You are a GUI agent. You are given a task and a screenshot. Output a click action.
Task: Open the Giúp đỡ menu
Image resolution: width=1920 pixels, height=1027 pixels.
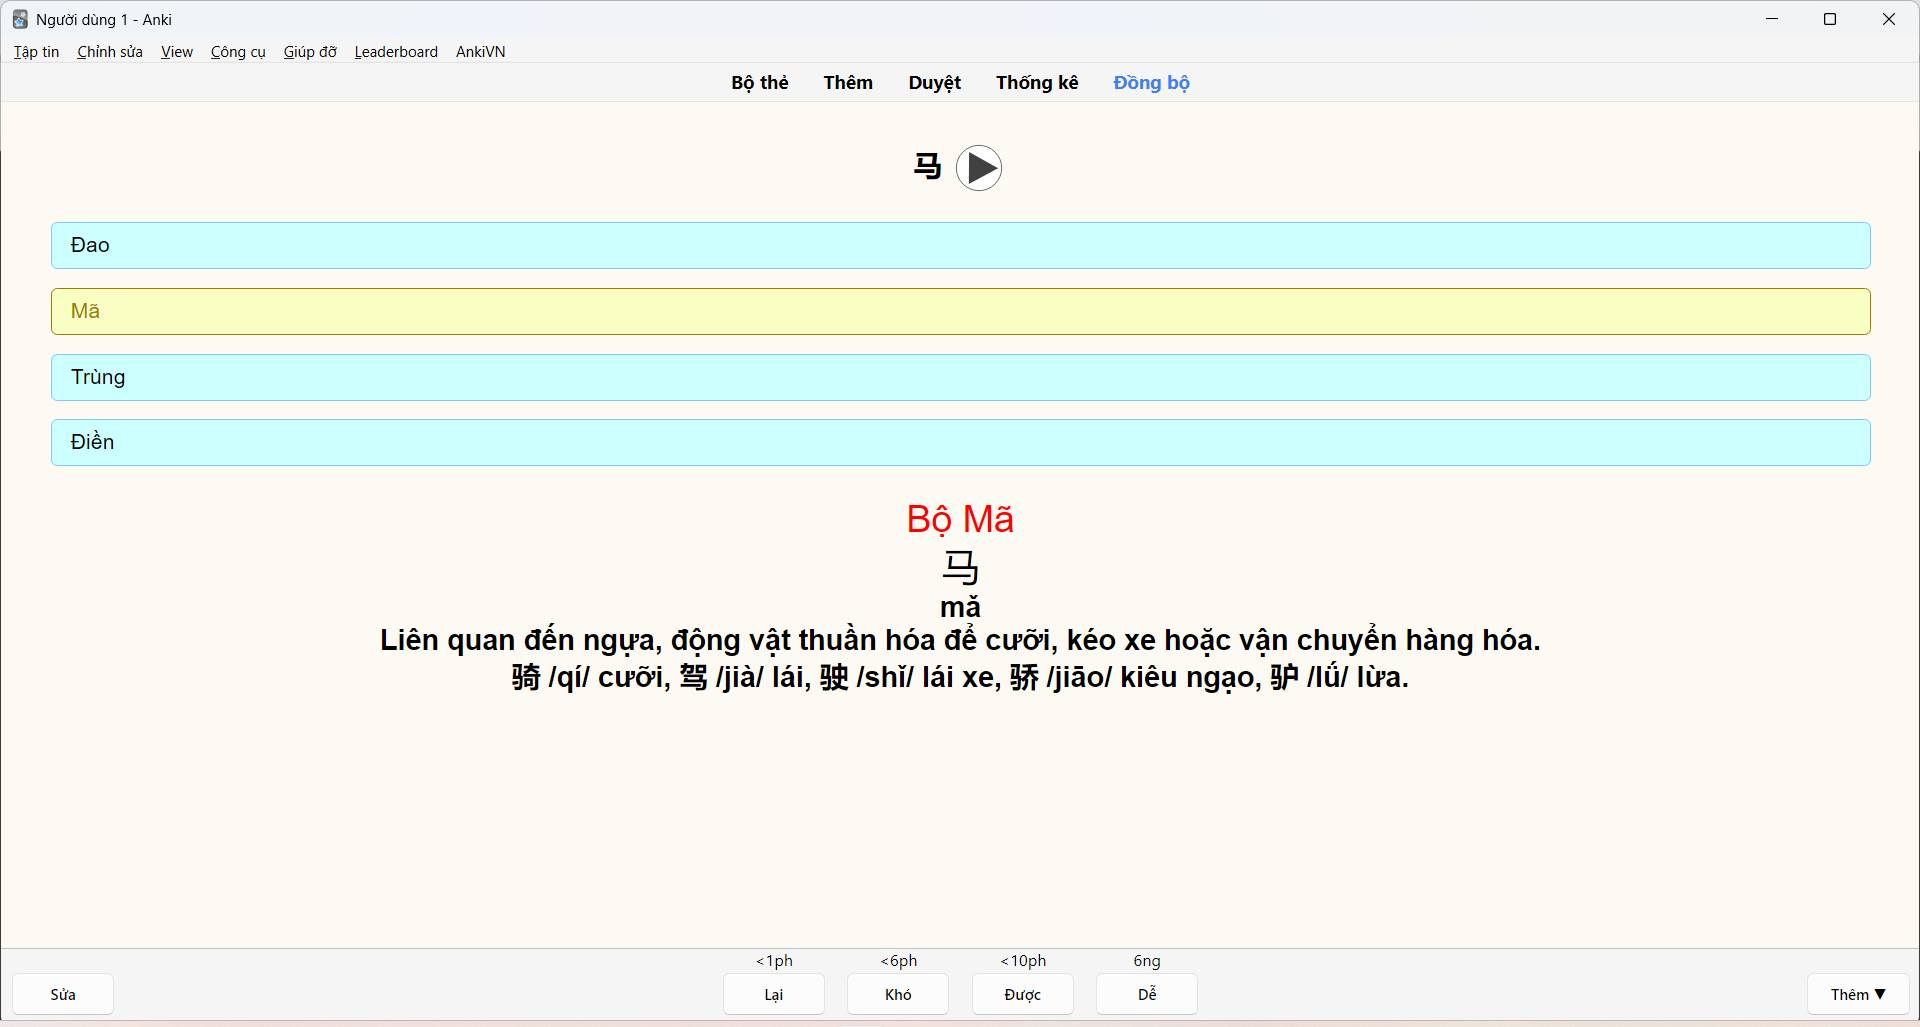[x=310, y=52]
